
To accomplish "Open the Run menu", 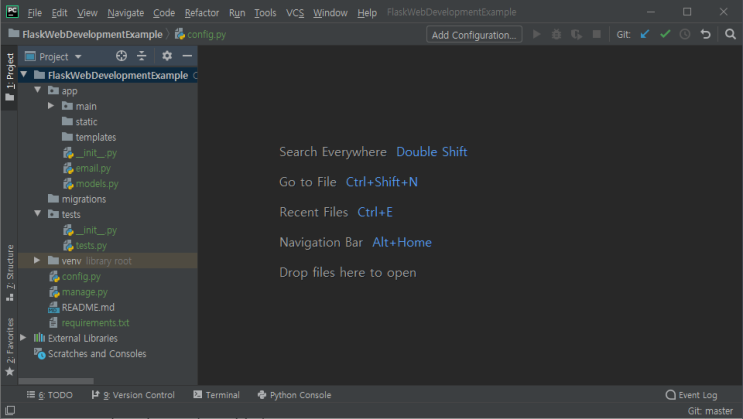I will [237, 13].
